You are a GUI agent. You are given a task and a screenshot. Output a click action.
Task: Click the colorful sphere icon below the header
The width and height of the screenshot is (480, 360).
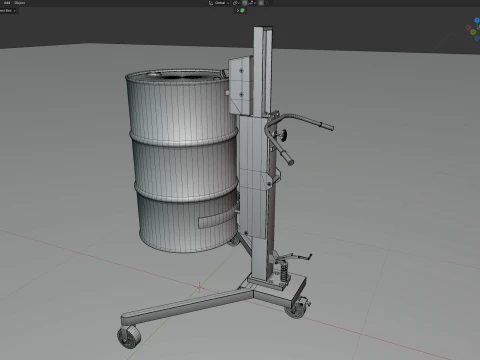coord(243,11)
